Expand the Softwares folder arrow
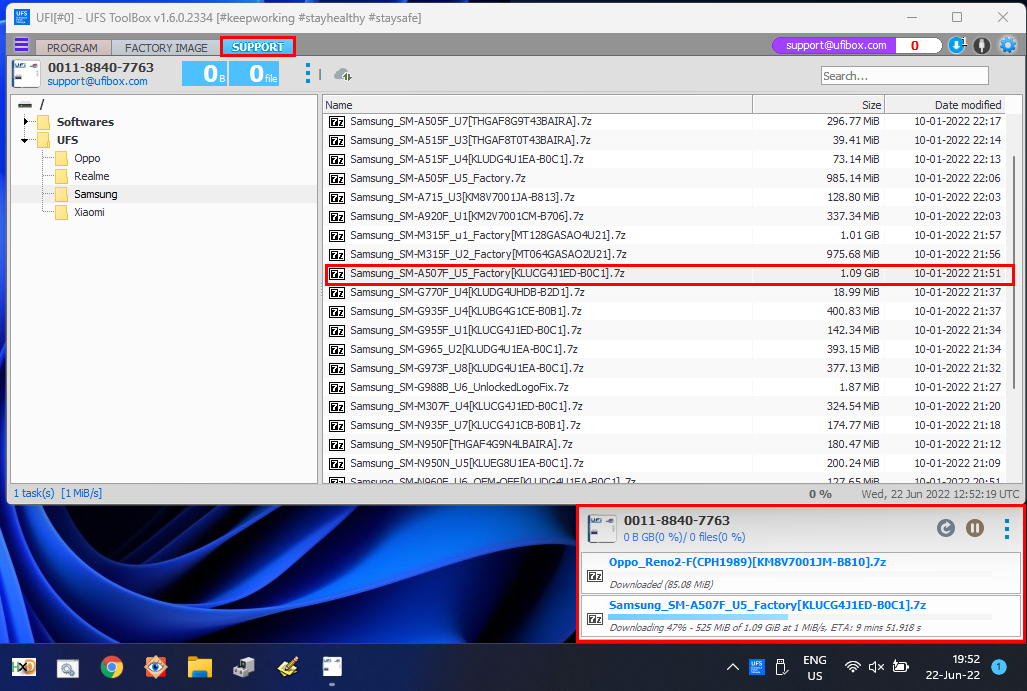The image size is (1027, 691). point(26,122)
